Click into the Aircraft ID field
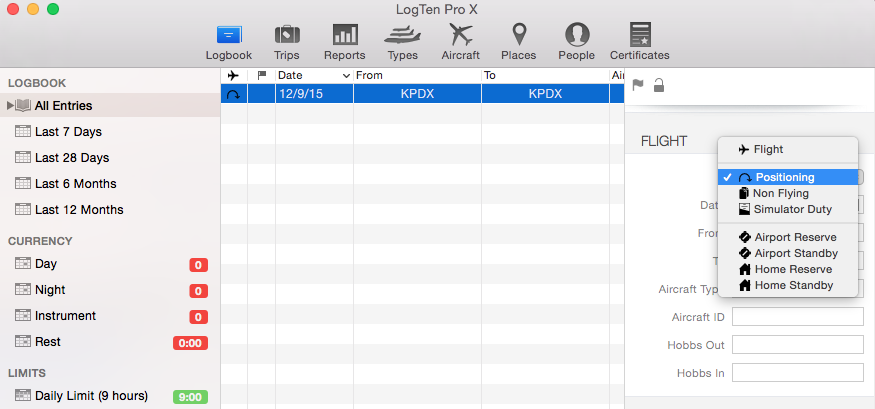Viewport: 875px width, 409px height. pos(797,316)
